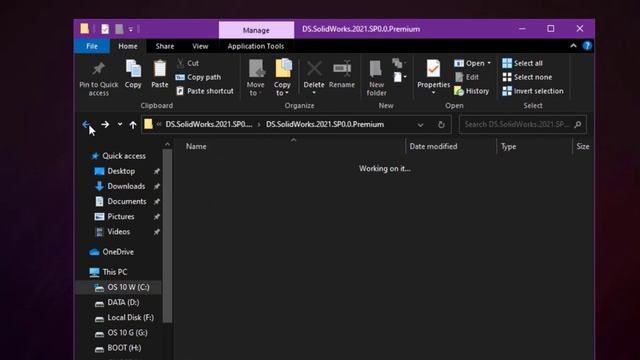Click the Delete icon
The width and height of the screenshot is (640, 360).
point(314,69)
